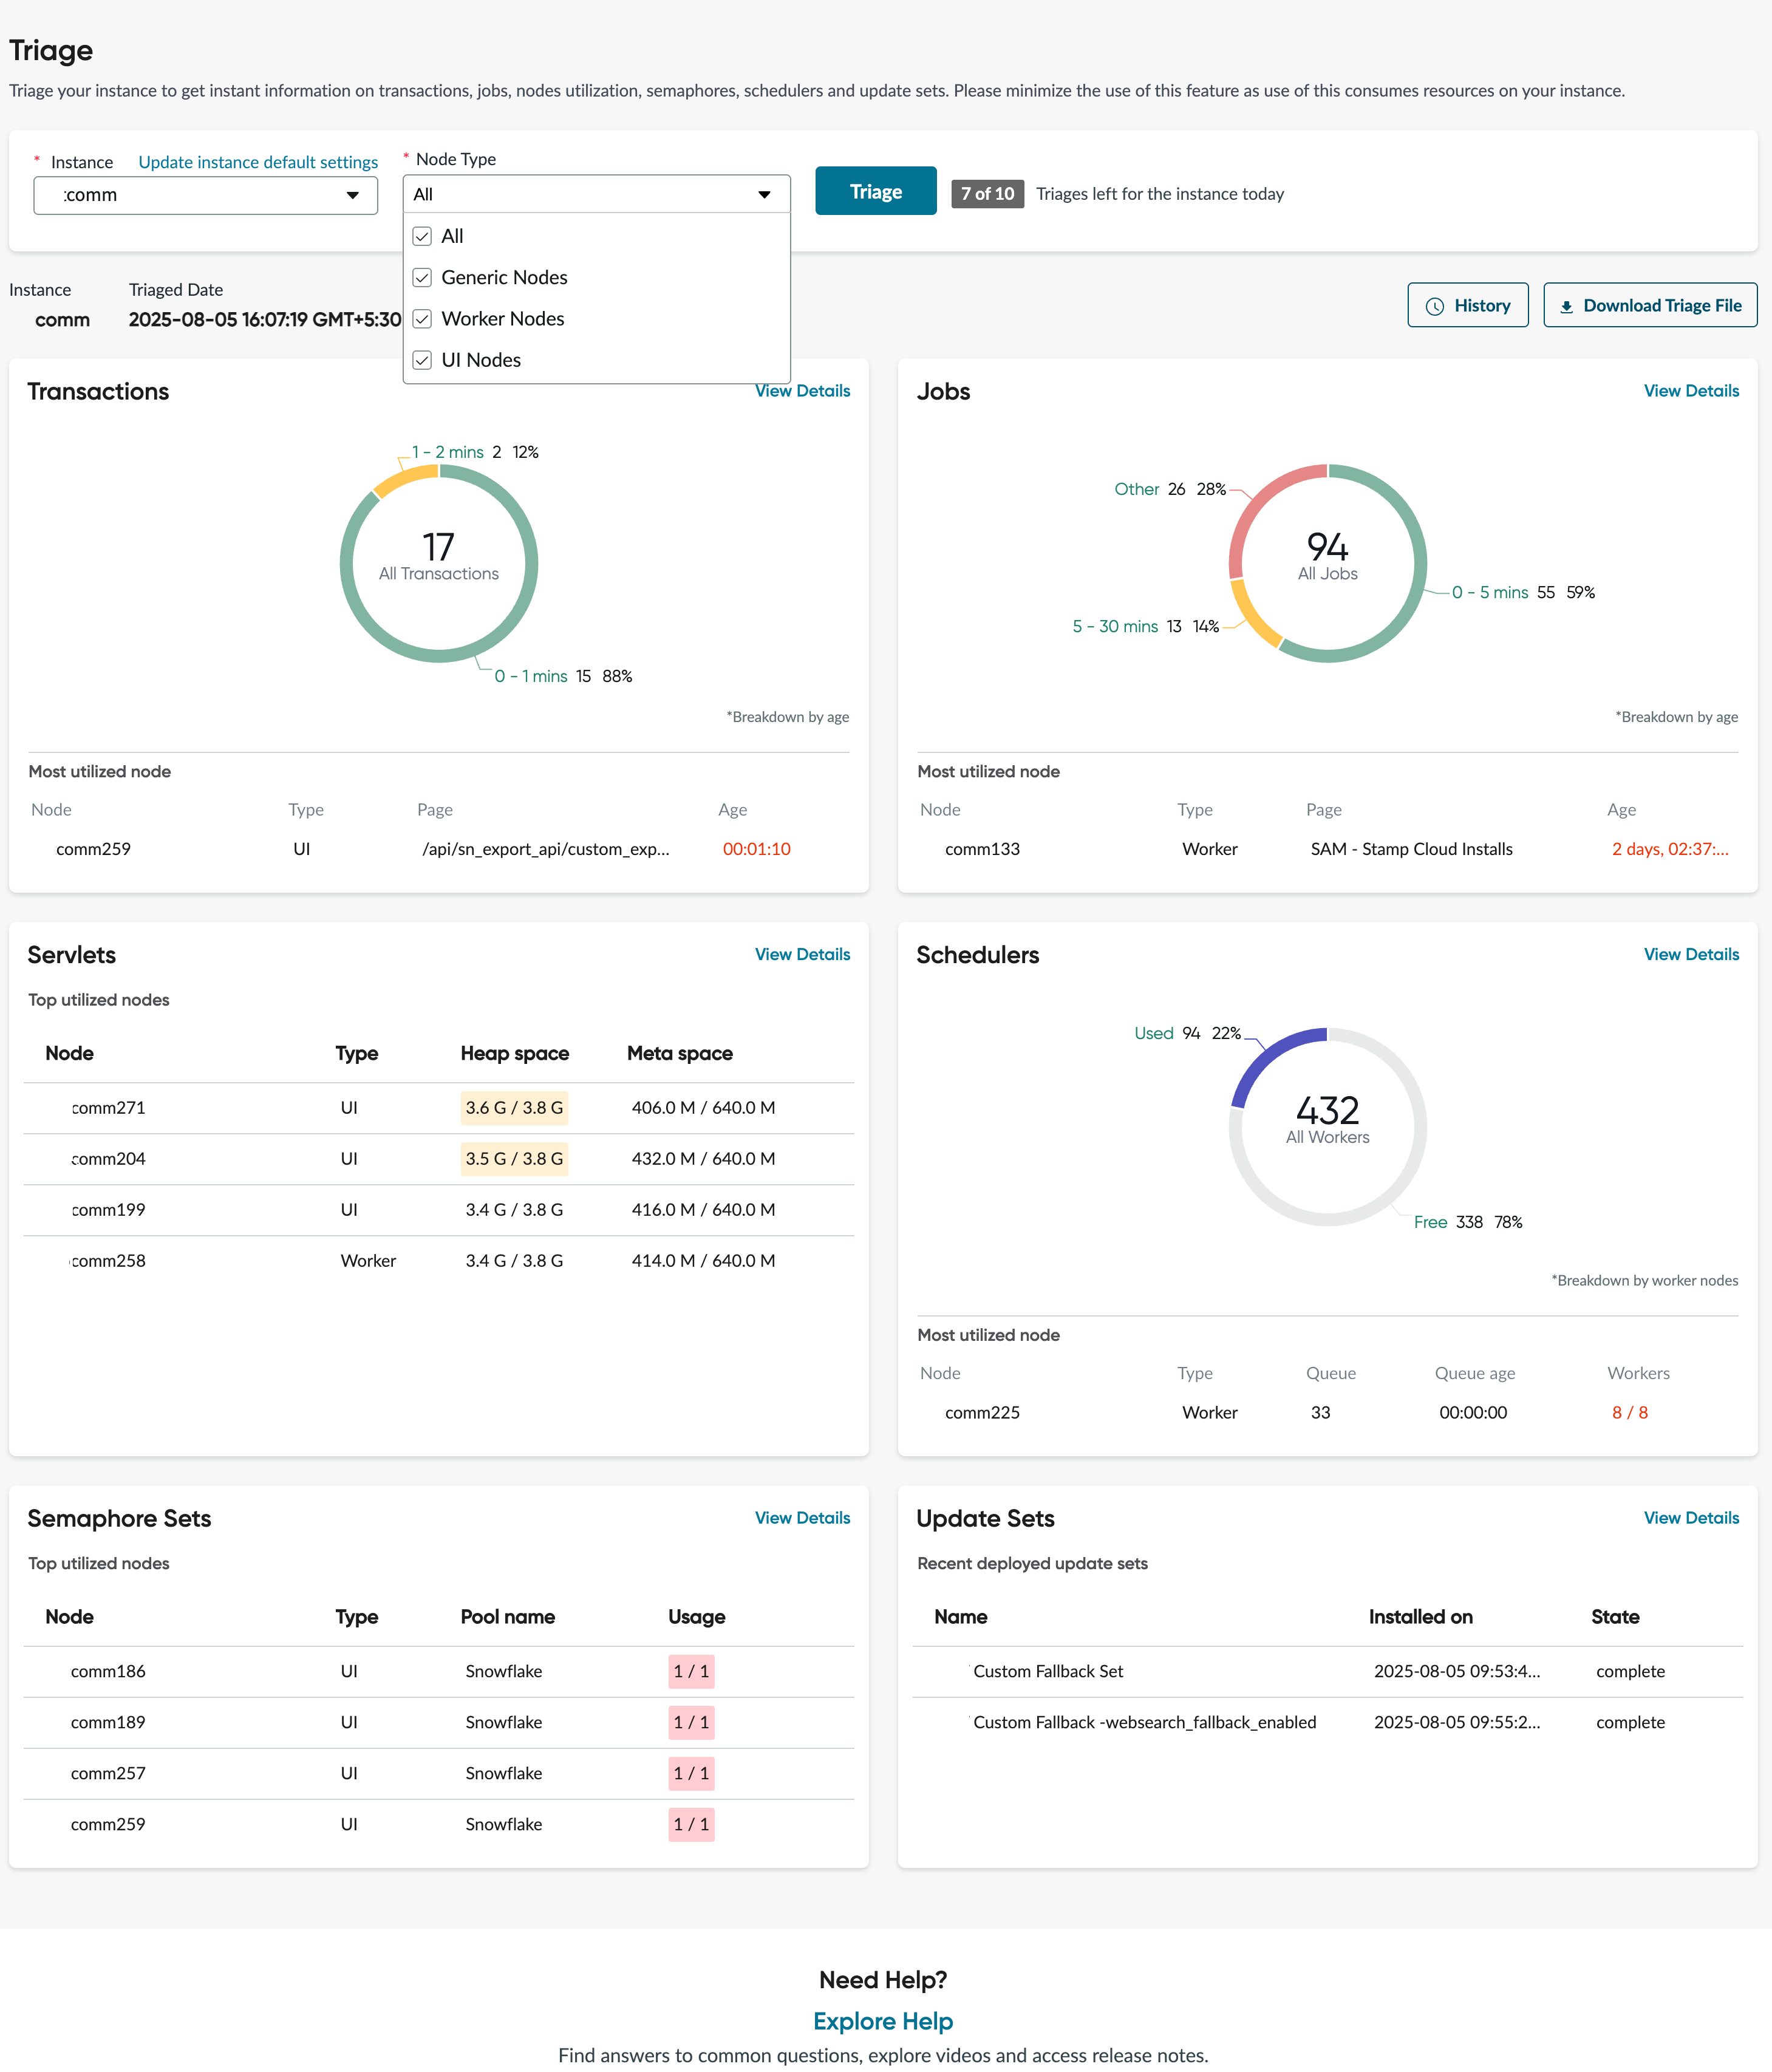Open Update instance default settings link
1772x2072 pixels.
tap(258, 162)
